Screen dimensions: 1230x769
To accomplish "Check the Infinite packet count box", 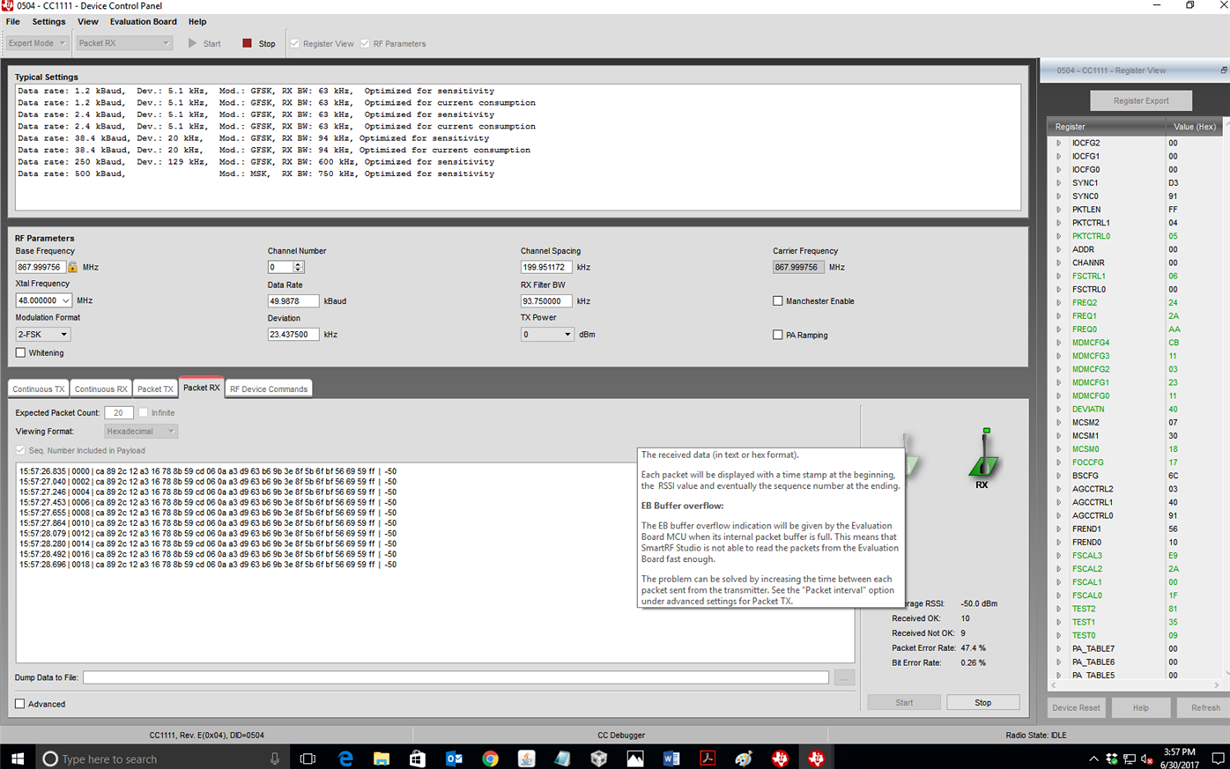I will (x=144, y=412).
